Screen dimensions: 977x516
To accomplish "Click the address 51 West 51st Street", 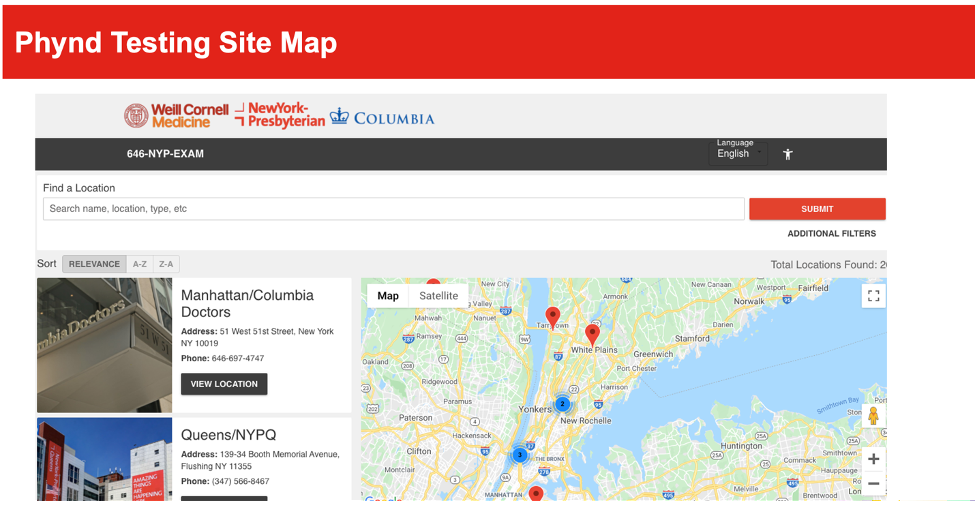I will tap(257, 337).
